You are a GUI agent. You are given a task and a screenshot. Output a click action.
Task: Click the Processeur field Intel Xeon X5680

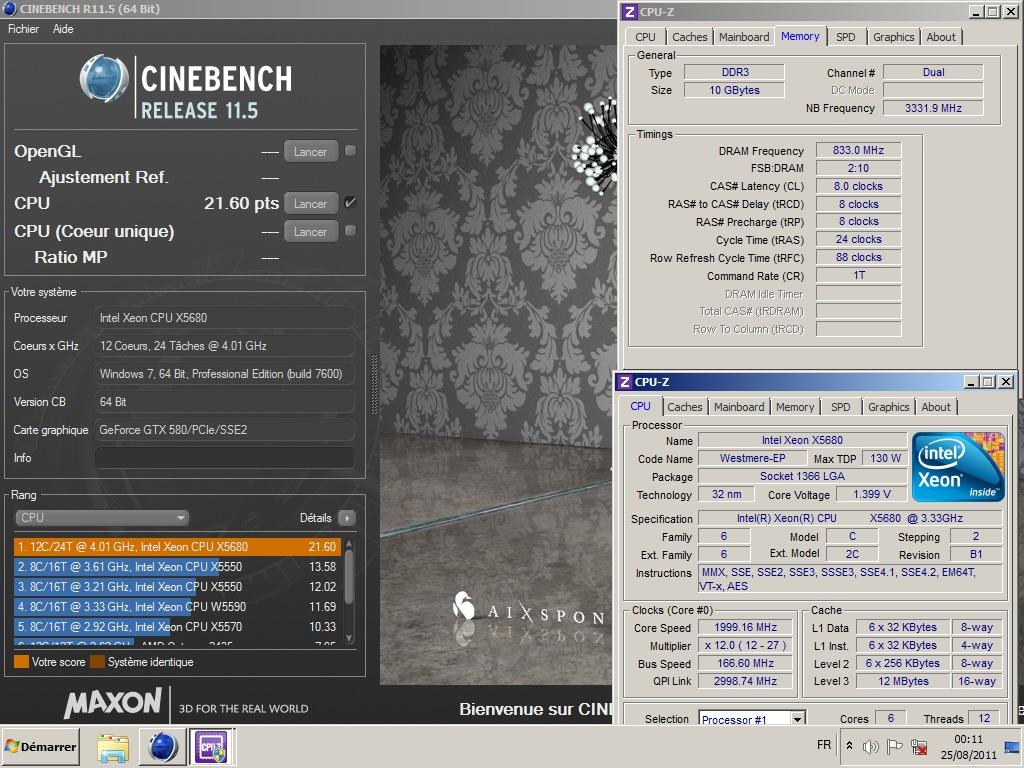click(225, 318)
